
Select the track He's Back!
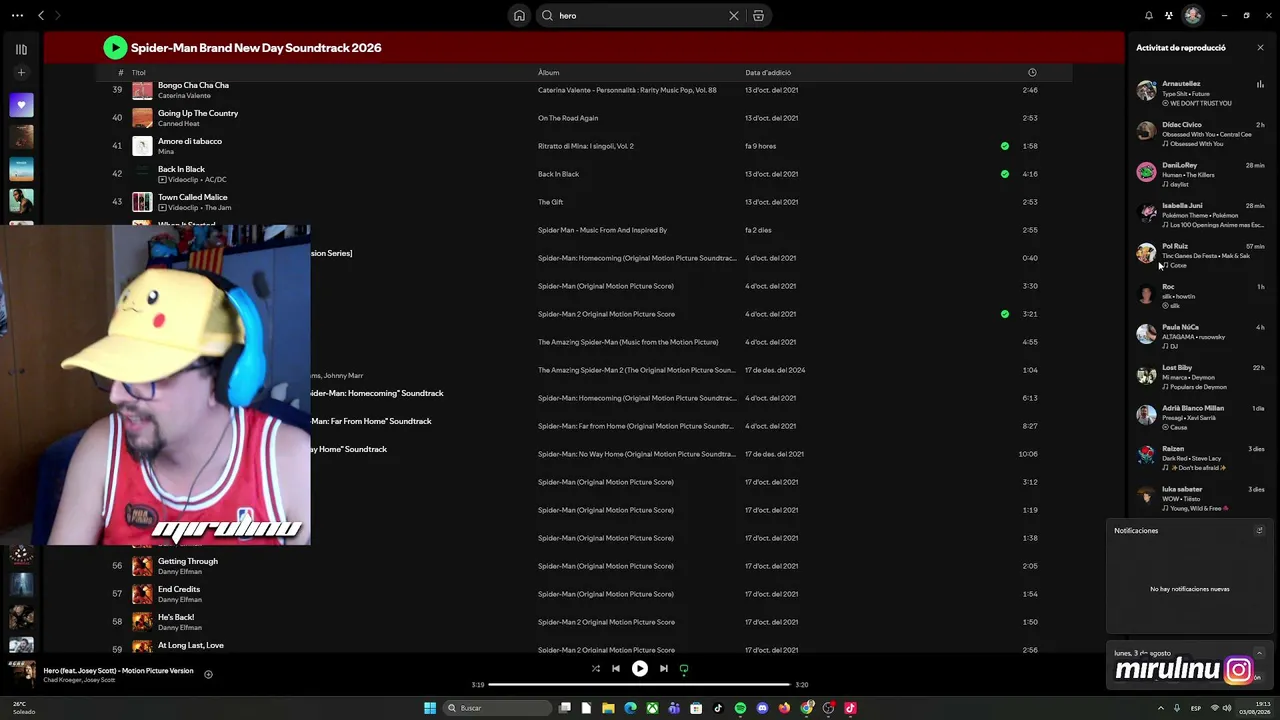click(x=176, y=617)
